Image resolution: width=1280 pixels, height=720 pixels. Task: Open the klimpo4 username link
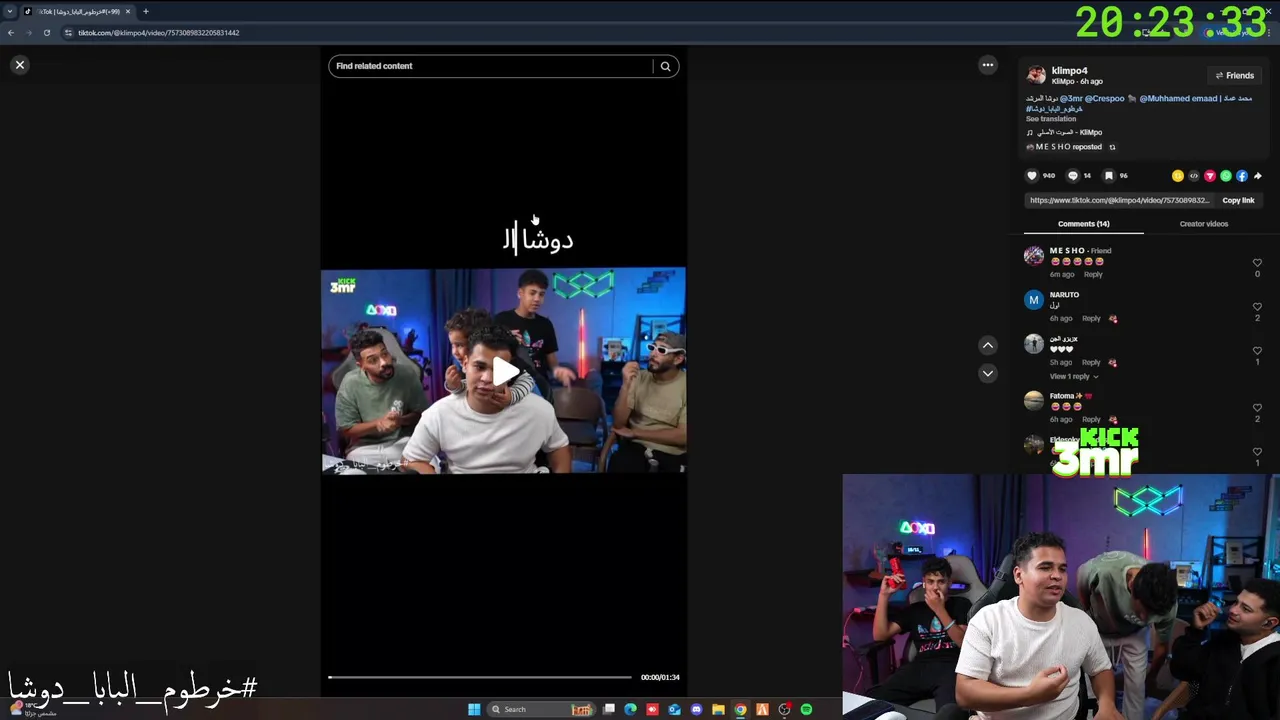(1069, 71)
